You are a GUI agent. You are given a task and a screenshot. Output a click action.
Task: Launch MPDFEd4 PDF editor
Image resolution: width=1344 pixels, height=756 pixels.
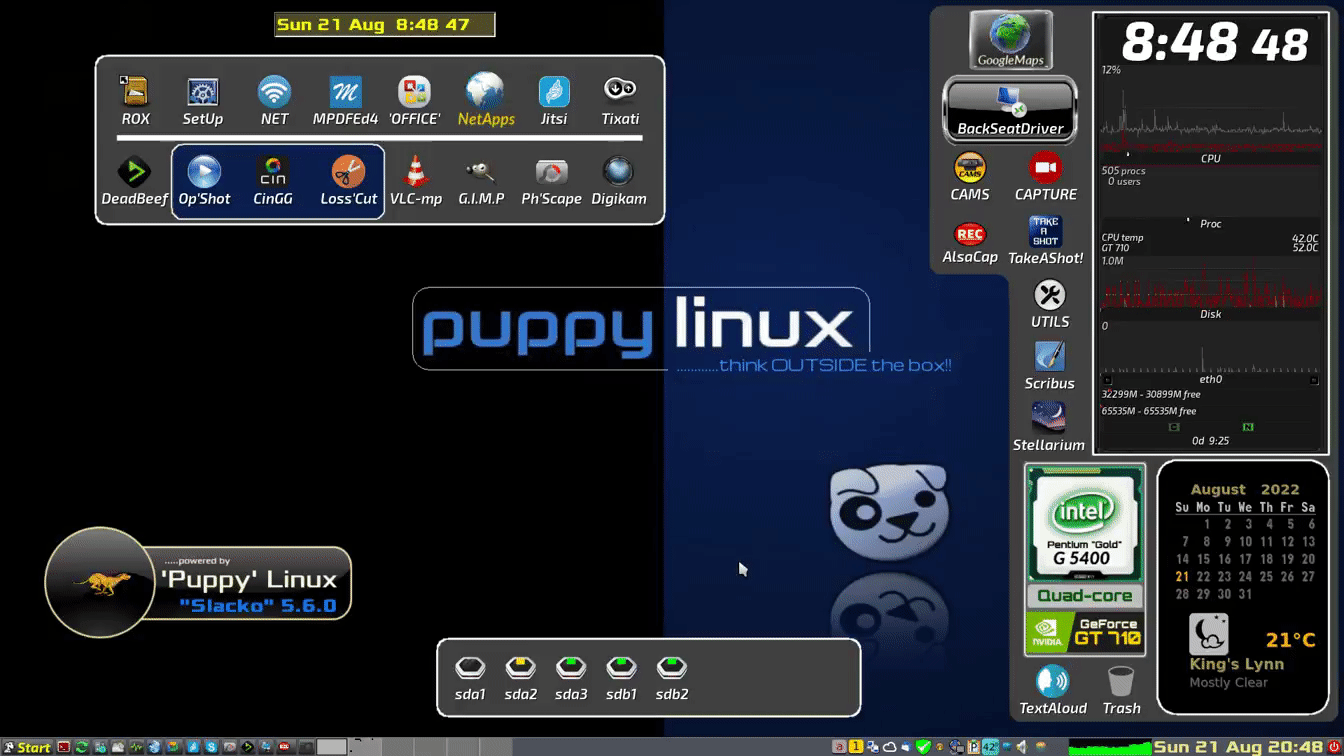(x=345, y=101)
